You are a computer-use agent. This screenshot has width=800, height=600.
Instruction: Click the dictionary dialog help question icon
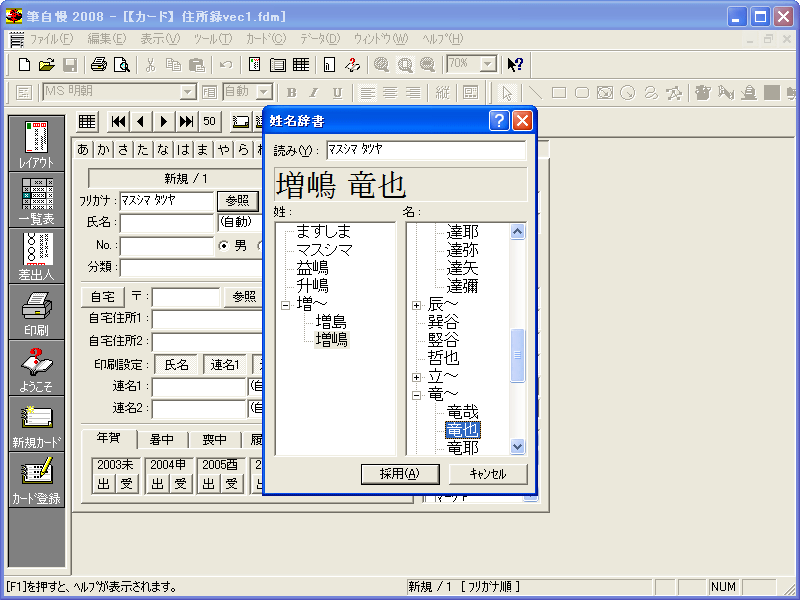498,121
